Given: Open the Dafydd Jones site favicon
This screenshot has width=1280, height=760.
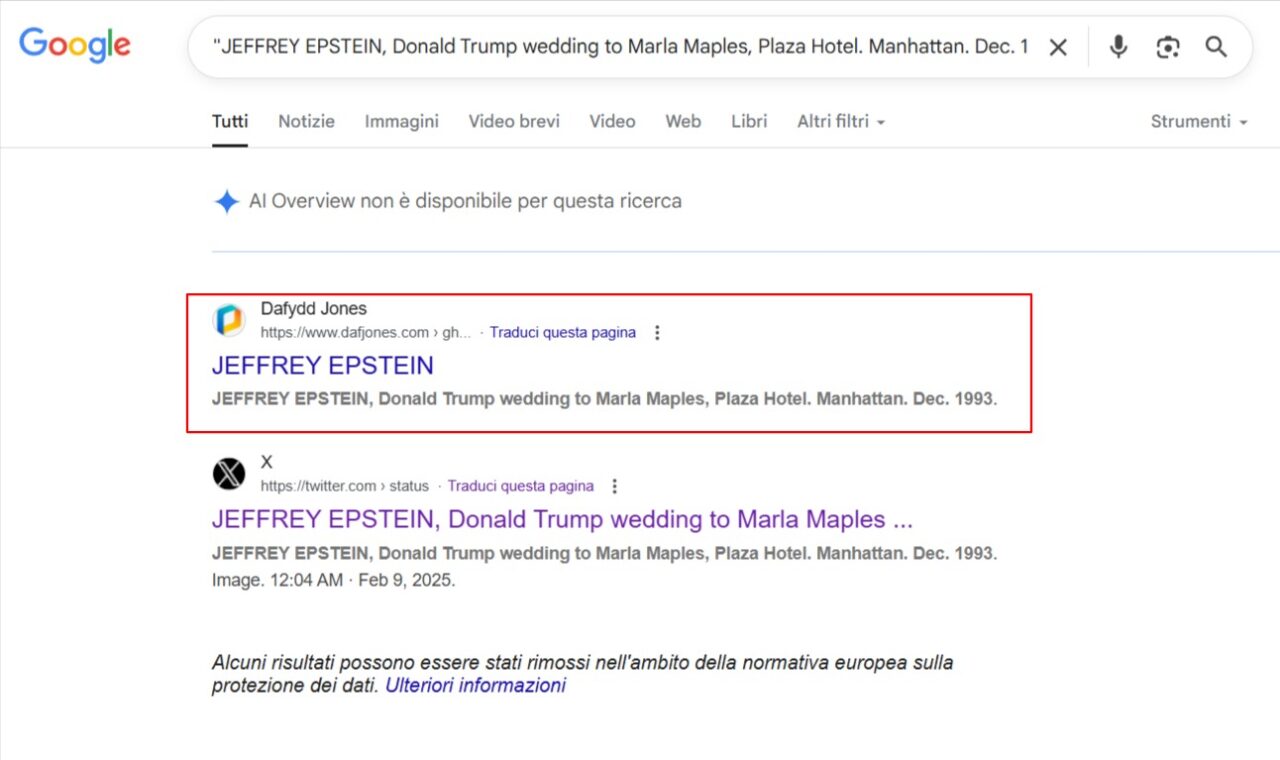Looking at the screenshot, I should point(229,320).
